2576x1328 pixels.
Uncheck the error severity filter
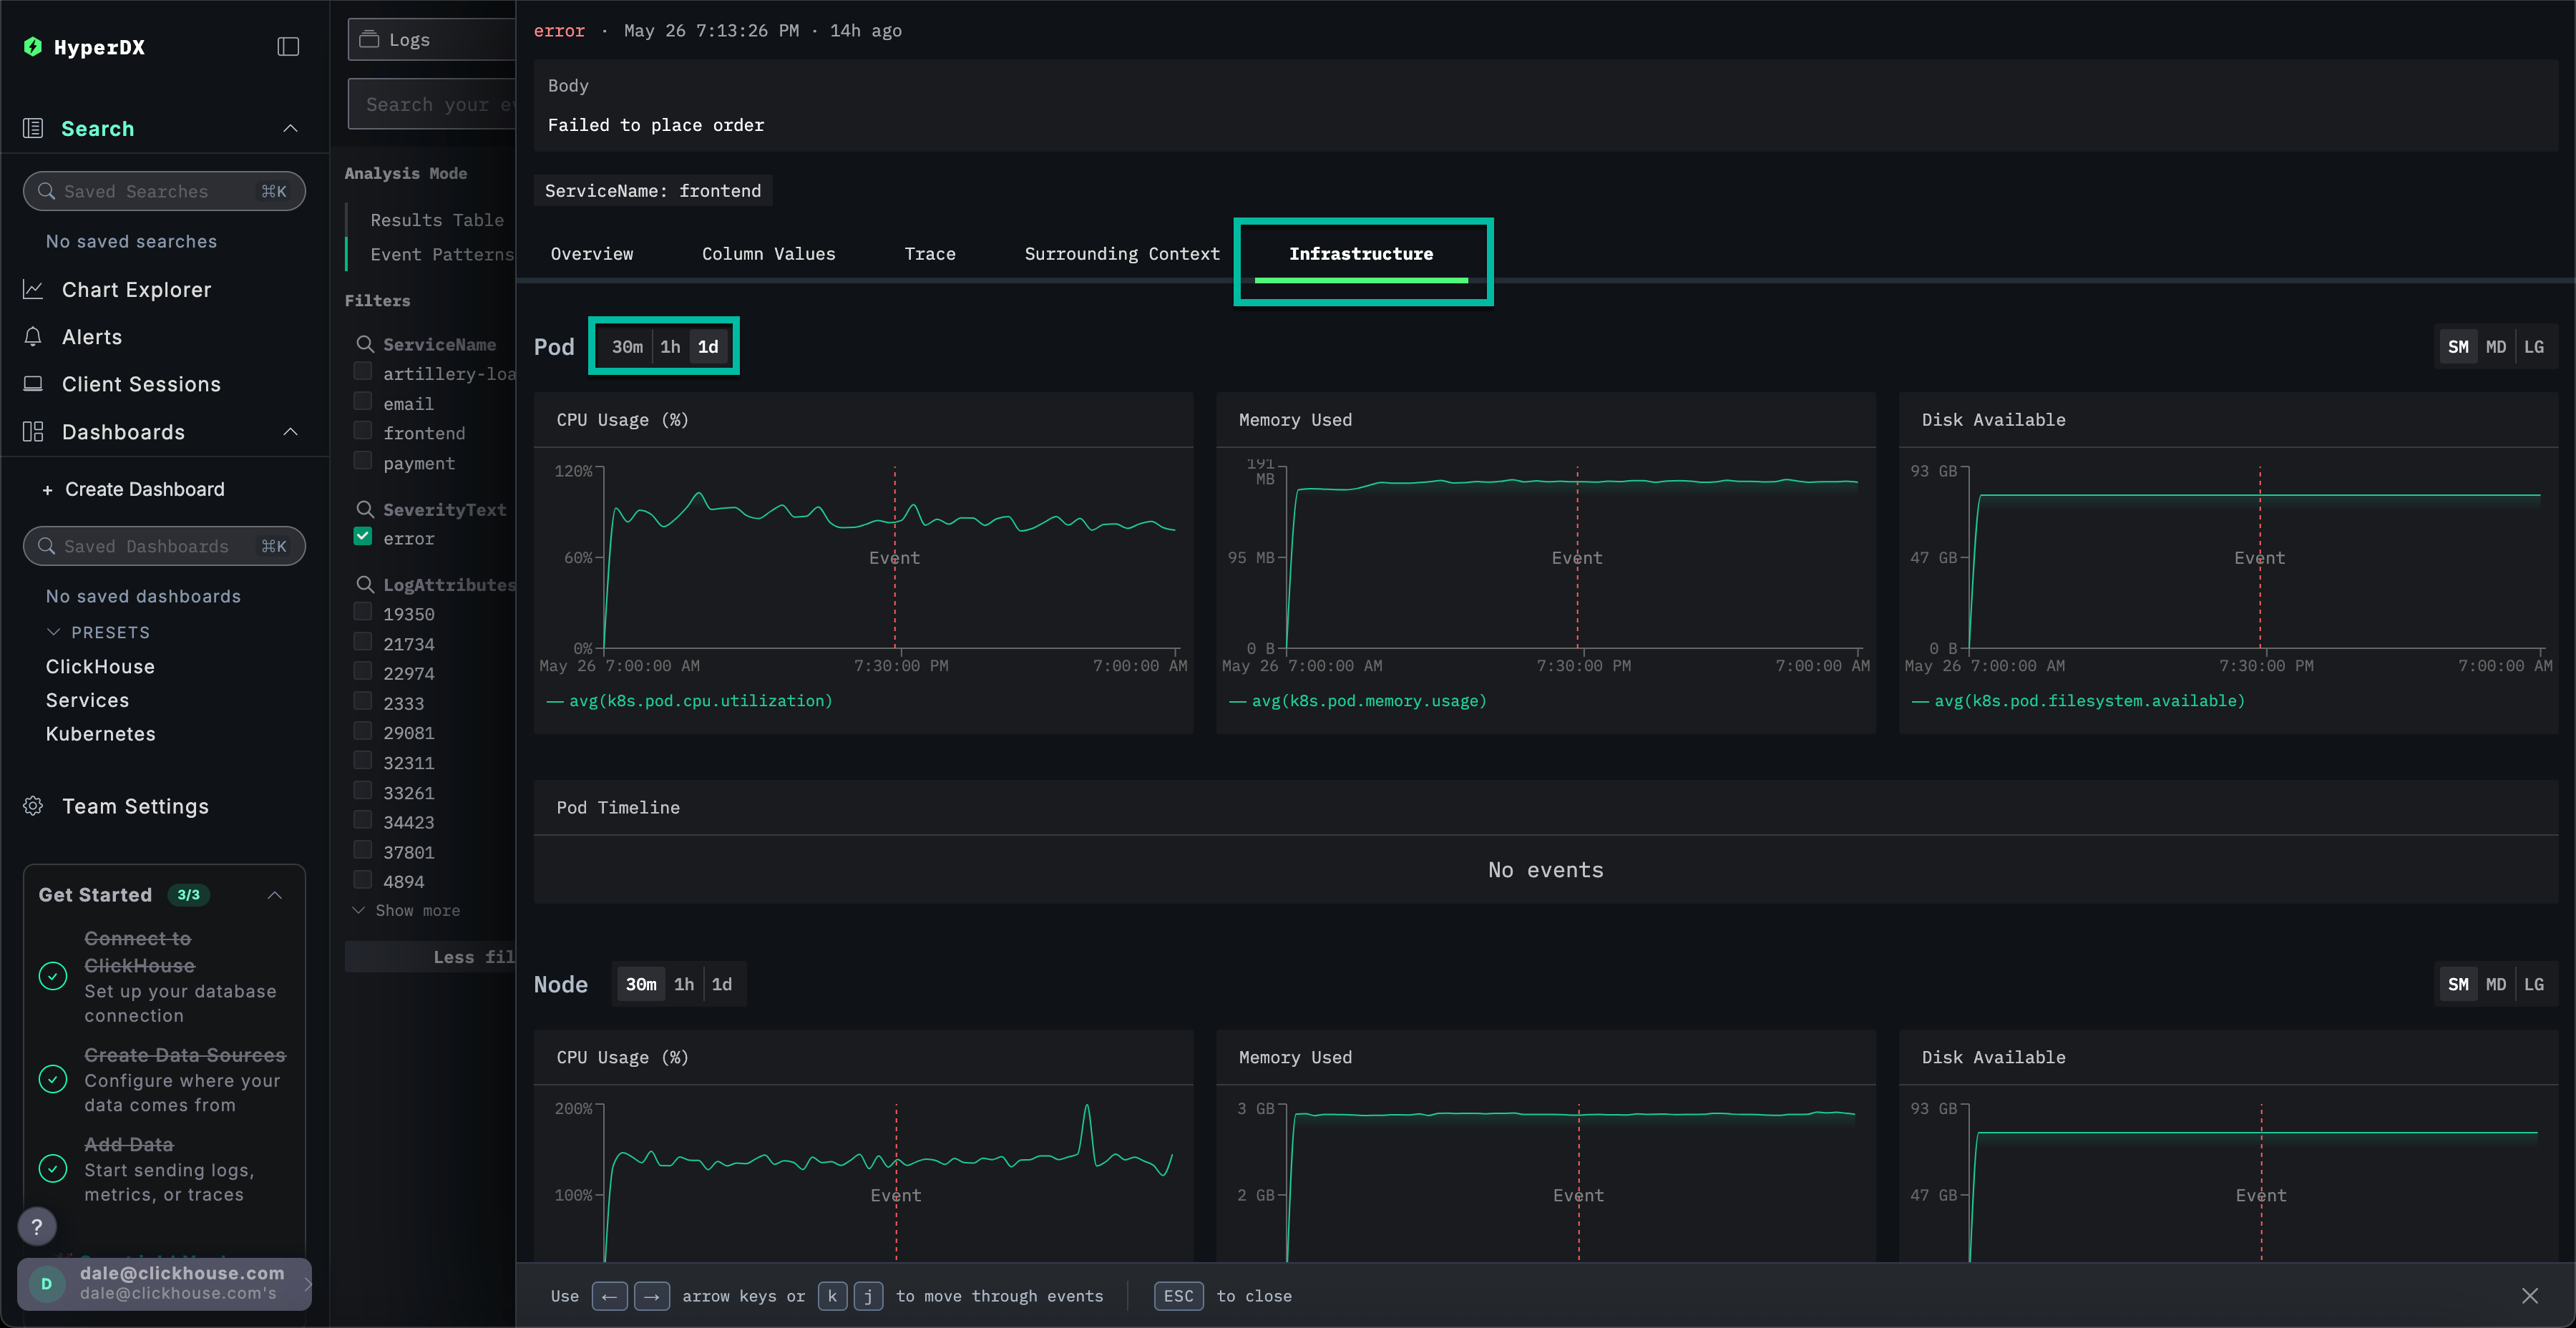point(363,537)
